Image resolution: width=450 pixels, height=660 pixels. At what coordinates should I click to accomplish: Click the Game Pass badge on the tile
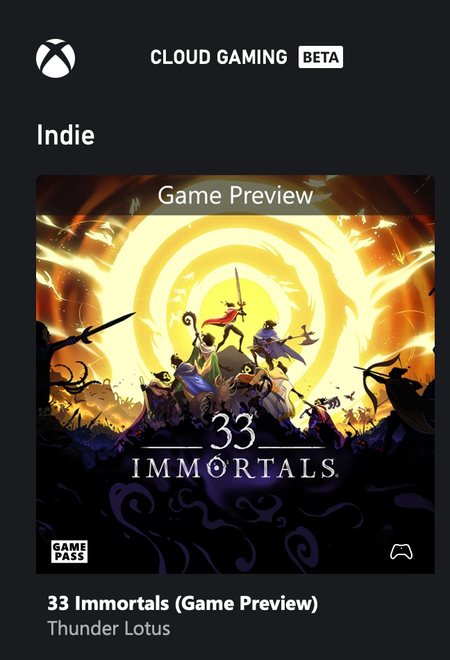(69, 551)
